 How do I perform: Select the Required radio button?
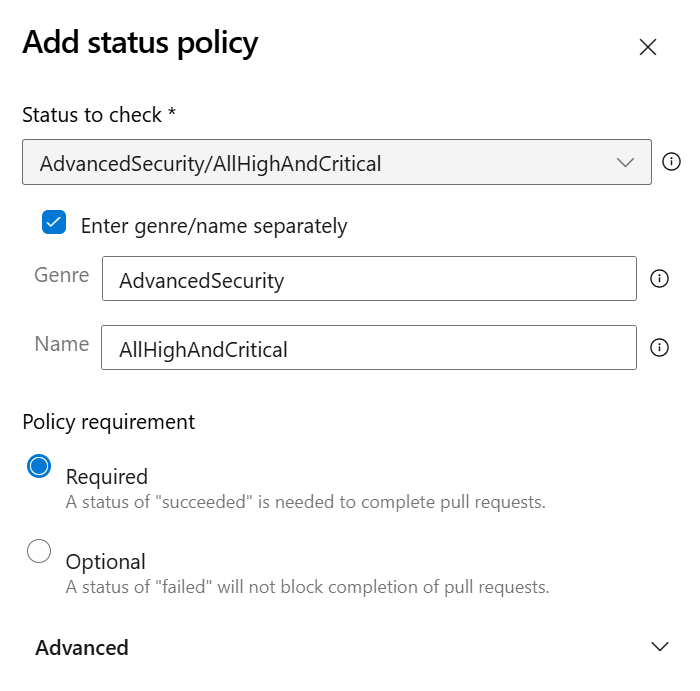point(39,466)
